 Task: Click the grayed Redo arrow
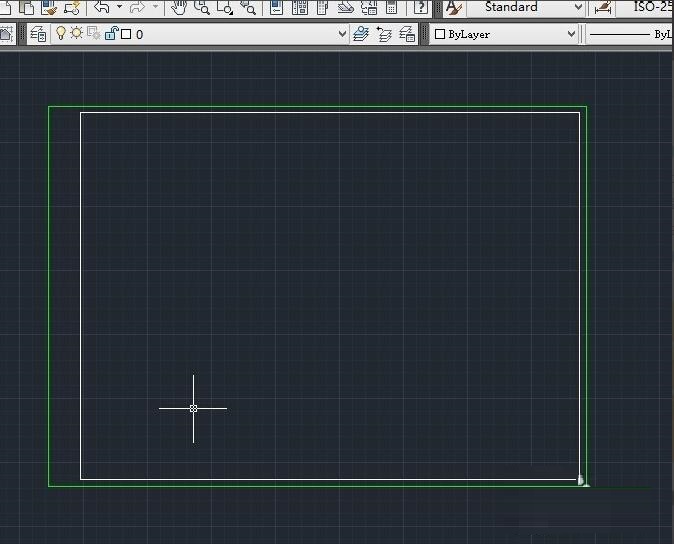pos(138,7)
